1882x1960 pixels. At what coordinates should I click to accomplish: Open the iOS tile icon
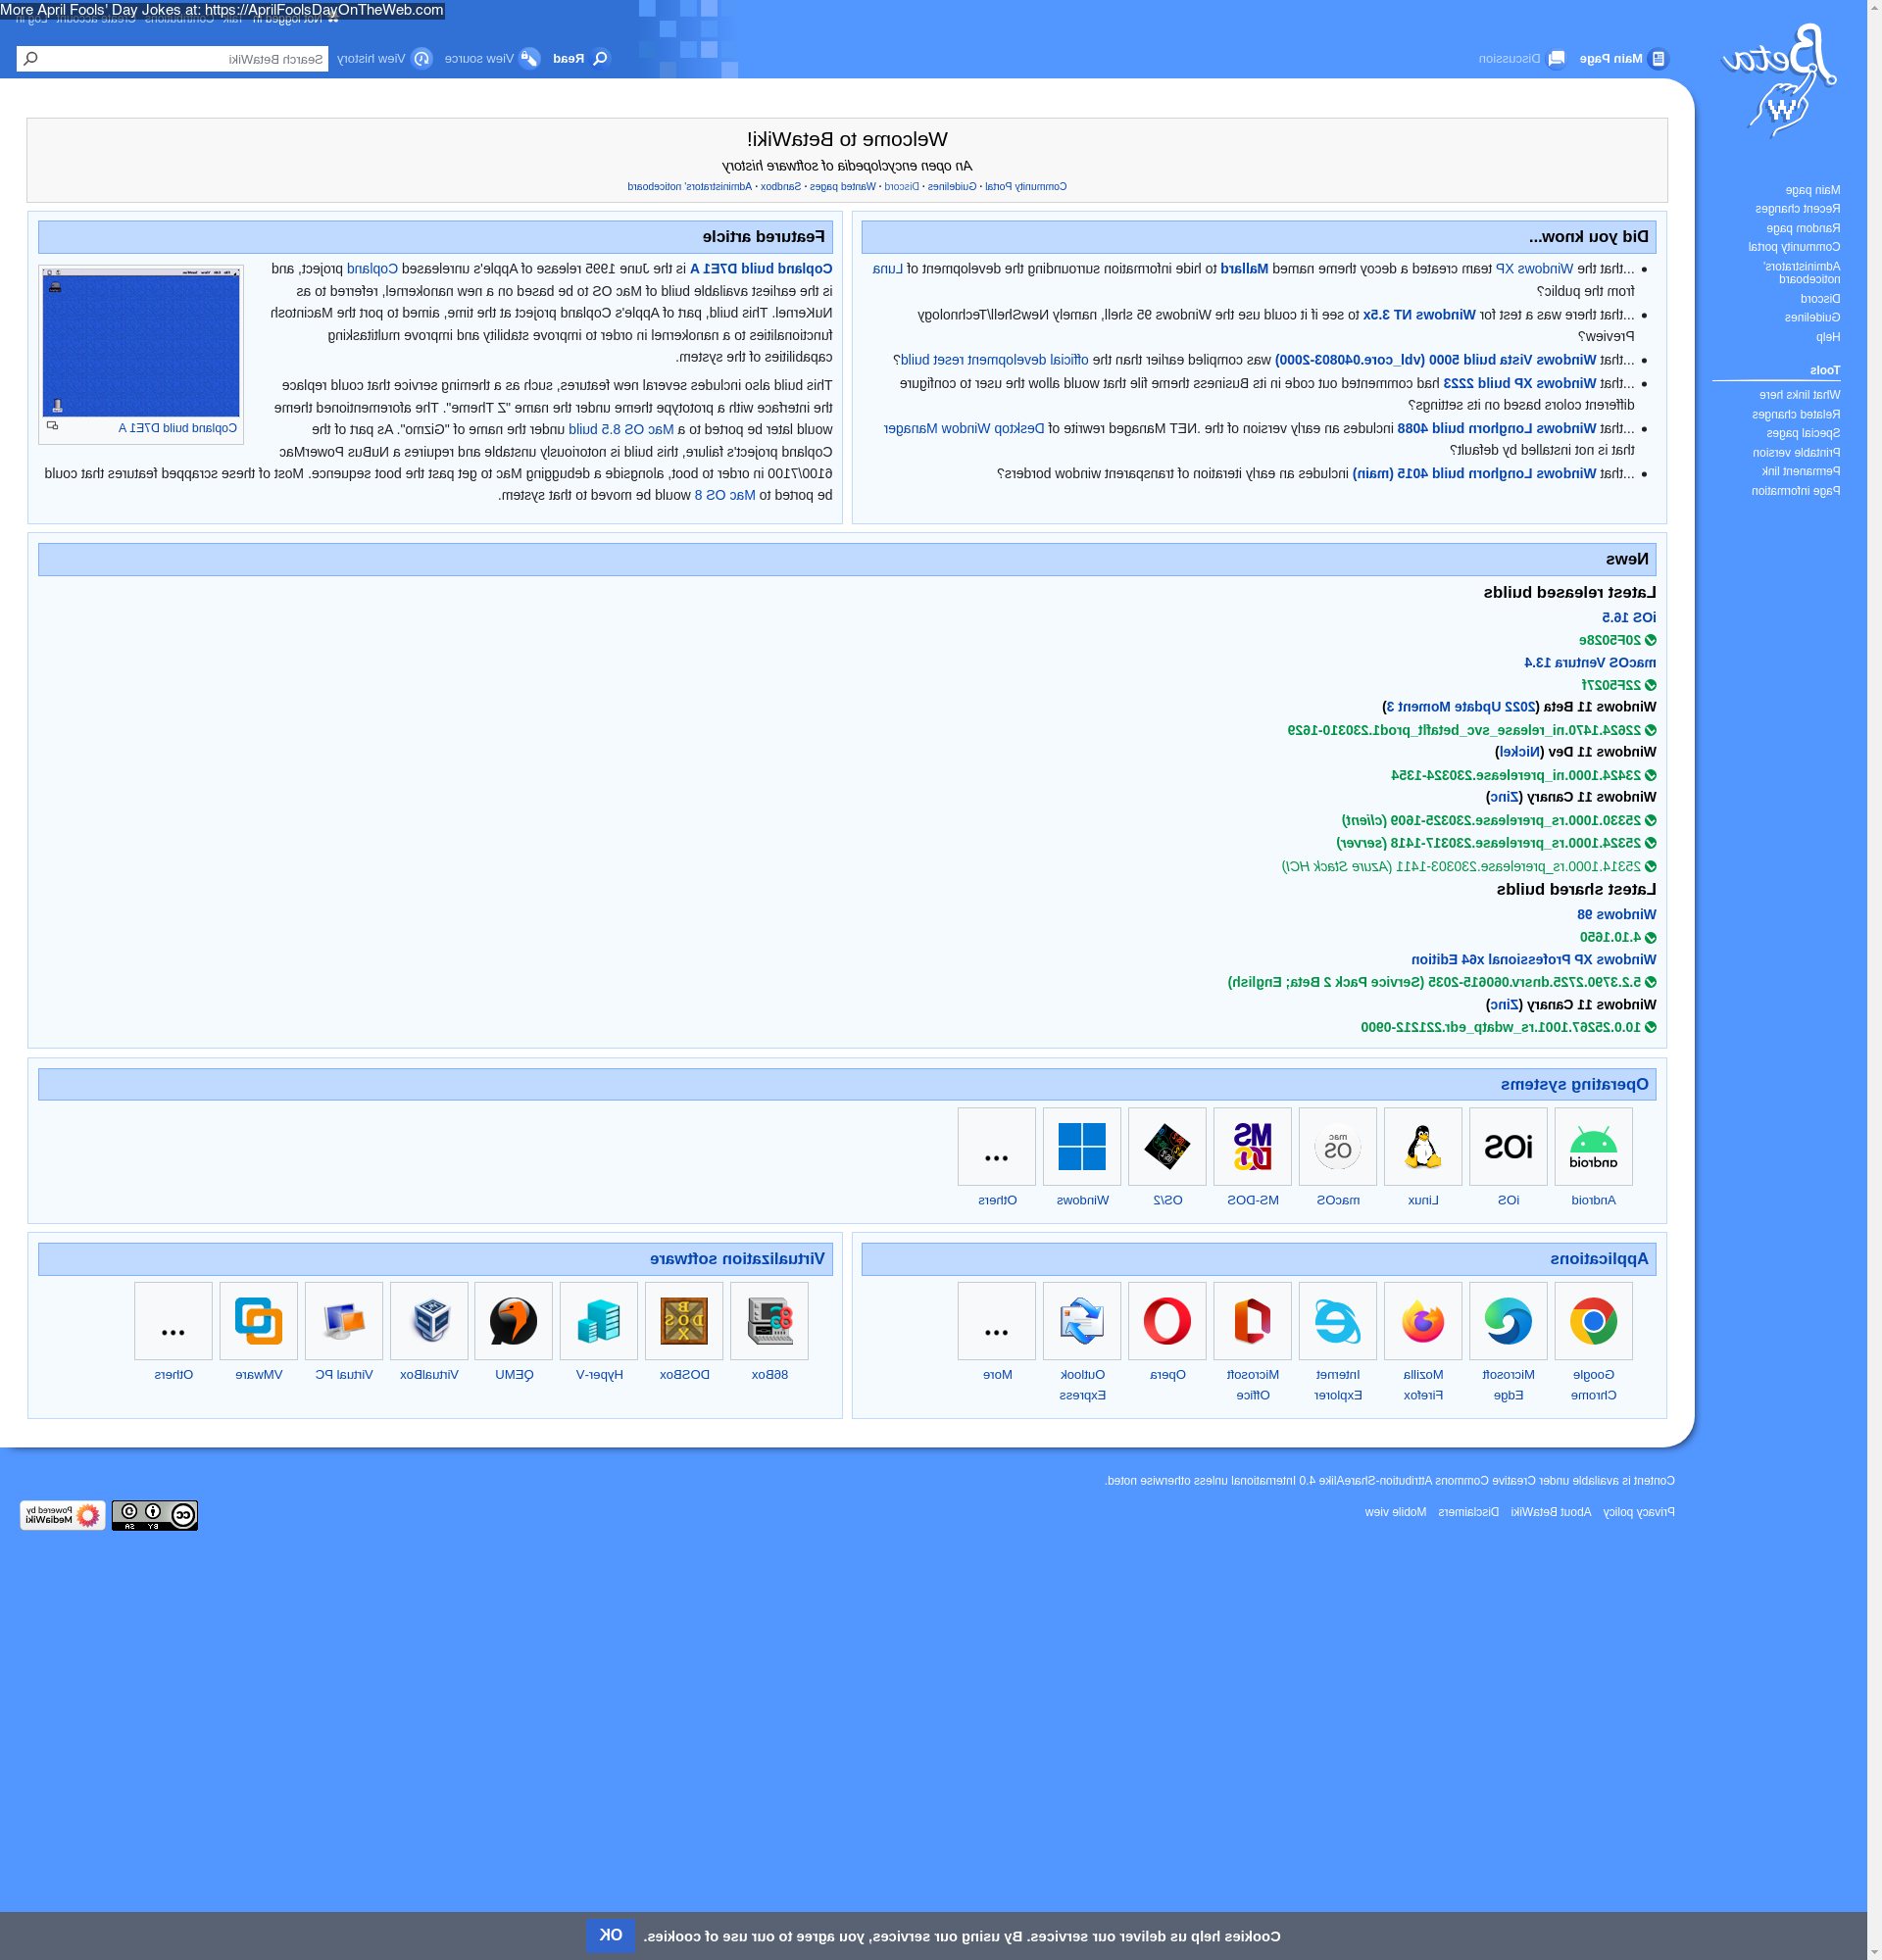[x=1508, y=1146]
